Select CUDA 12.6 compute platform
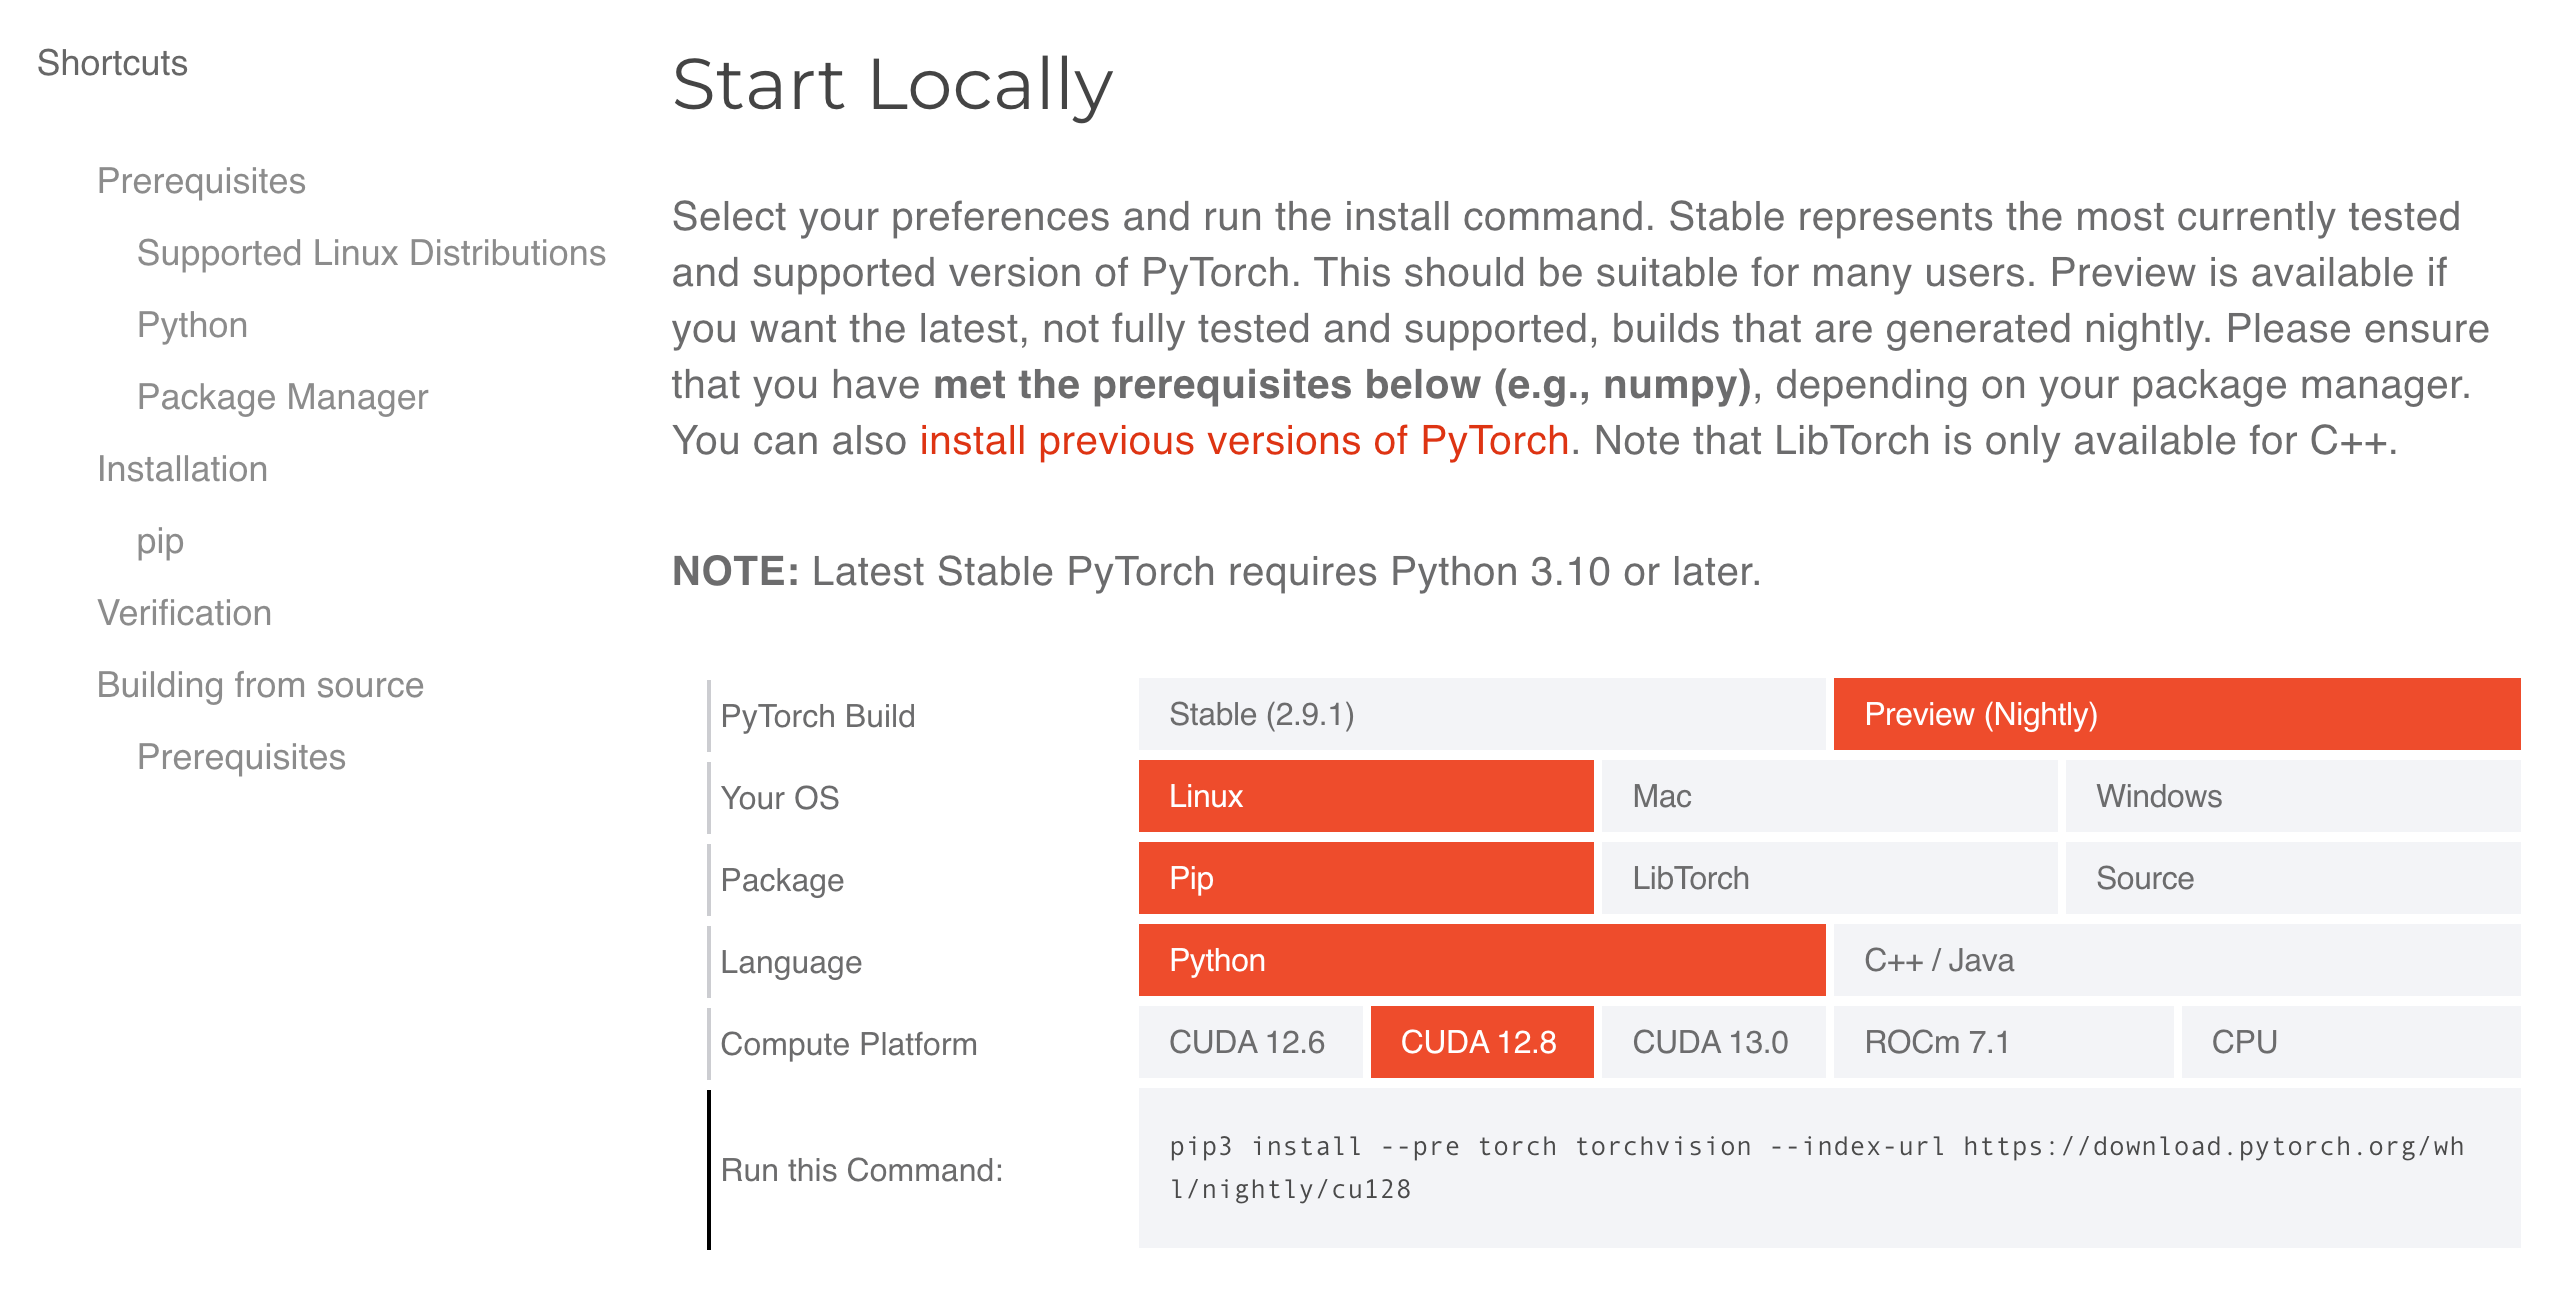 point(1249,1042)
